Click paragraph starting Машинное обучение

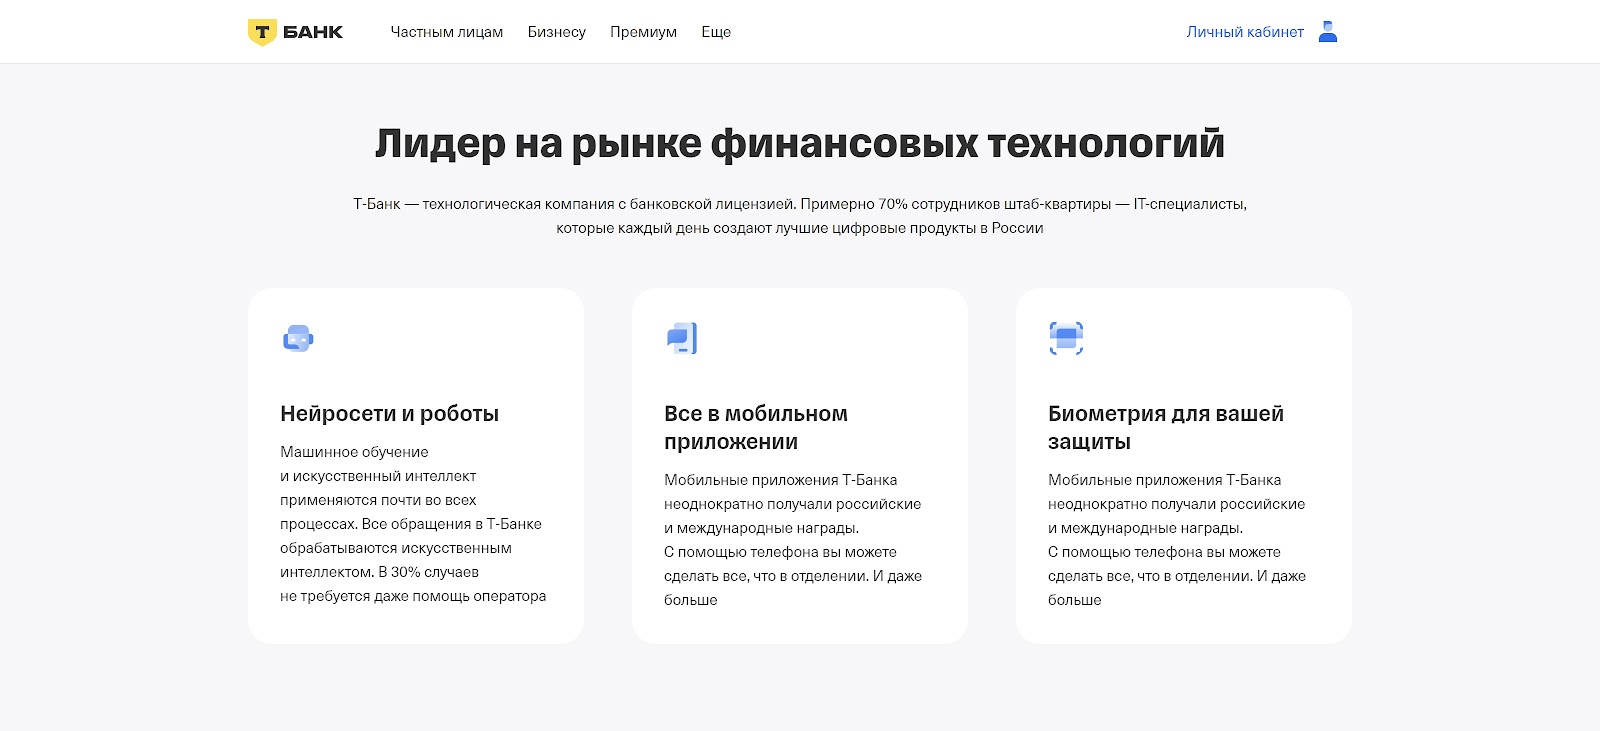tap(413, 524)
